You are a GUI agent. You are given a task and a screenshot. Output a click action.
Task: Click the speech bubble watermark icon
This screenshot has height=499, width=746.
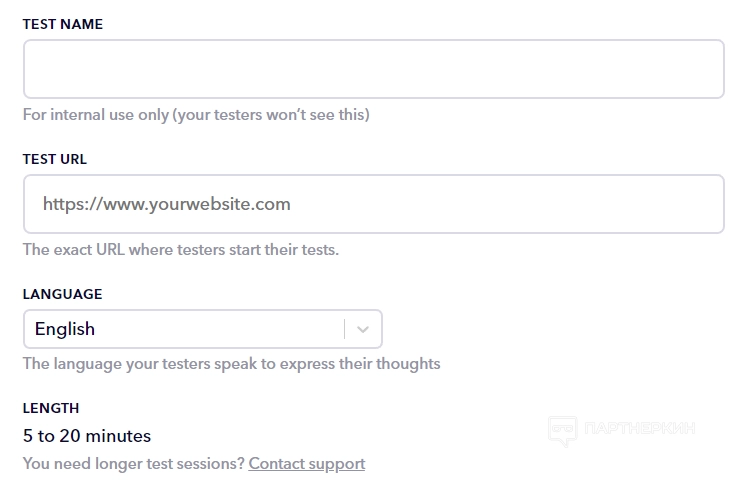(x=562, y=430)
